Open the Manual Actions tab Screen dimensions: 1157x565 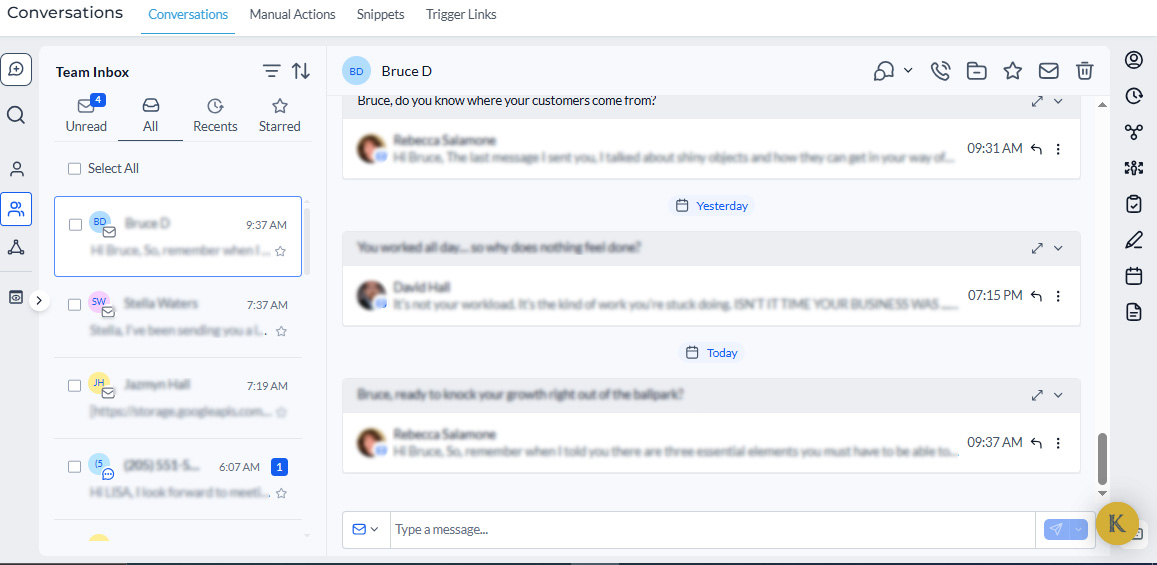coord(292,14)
